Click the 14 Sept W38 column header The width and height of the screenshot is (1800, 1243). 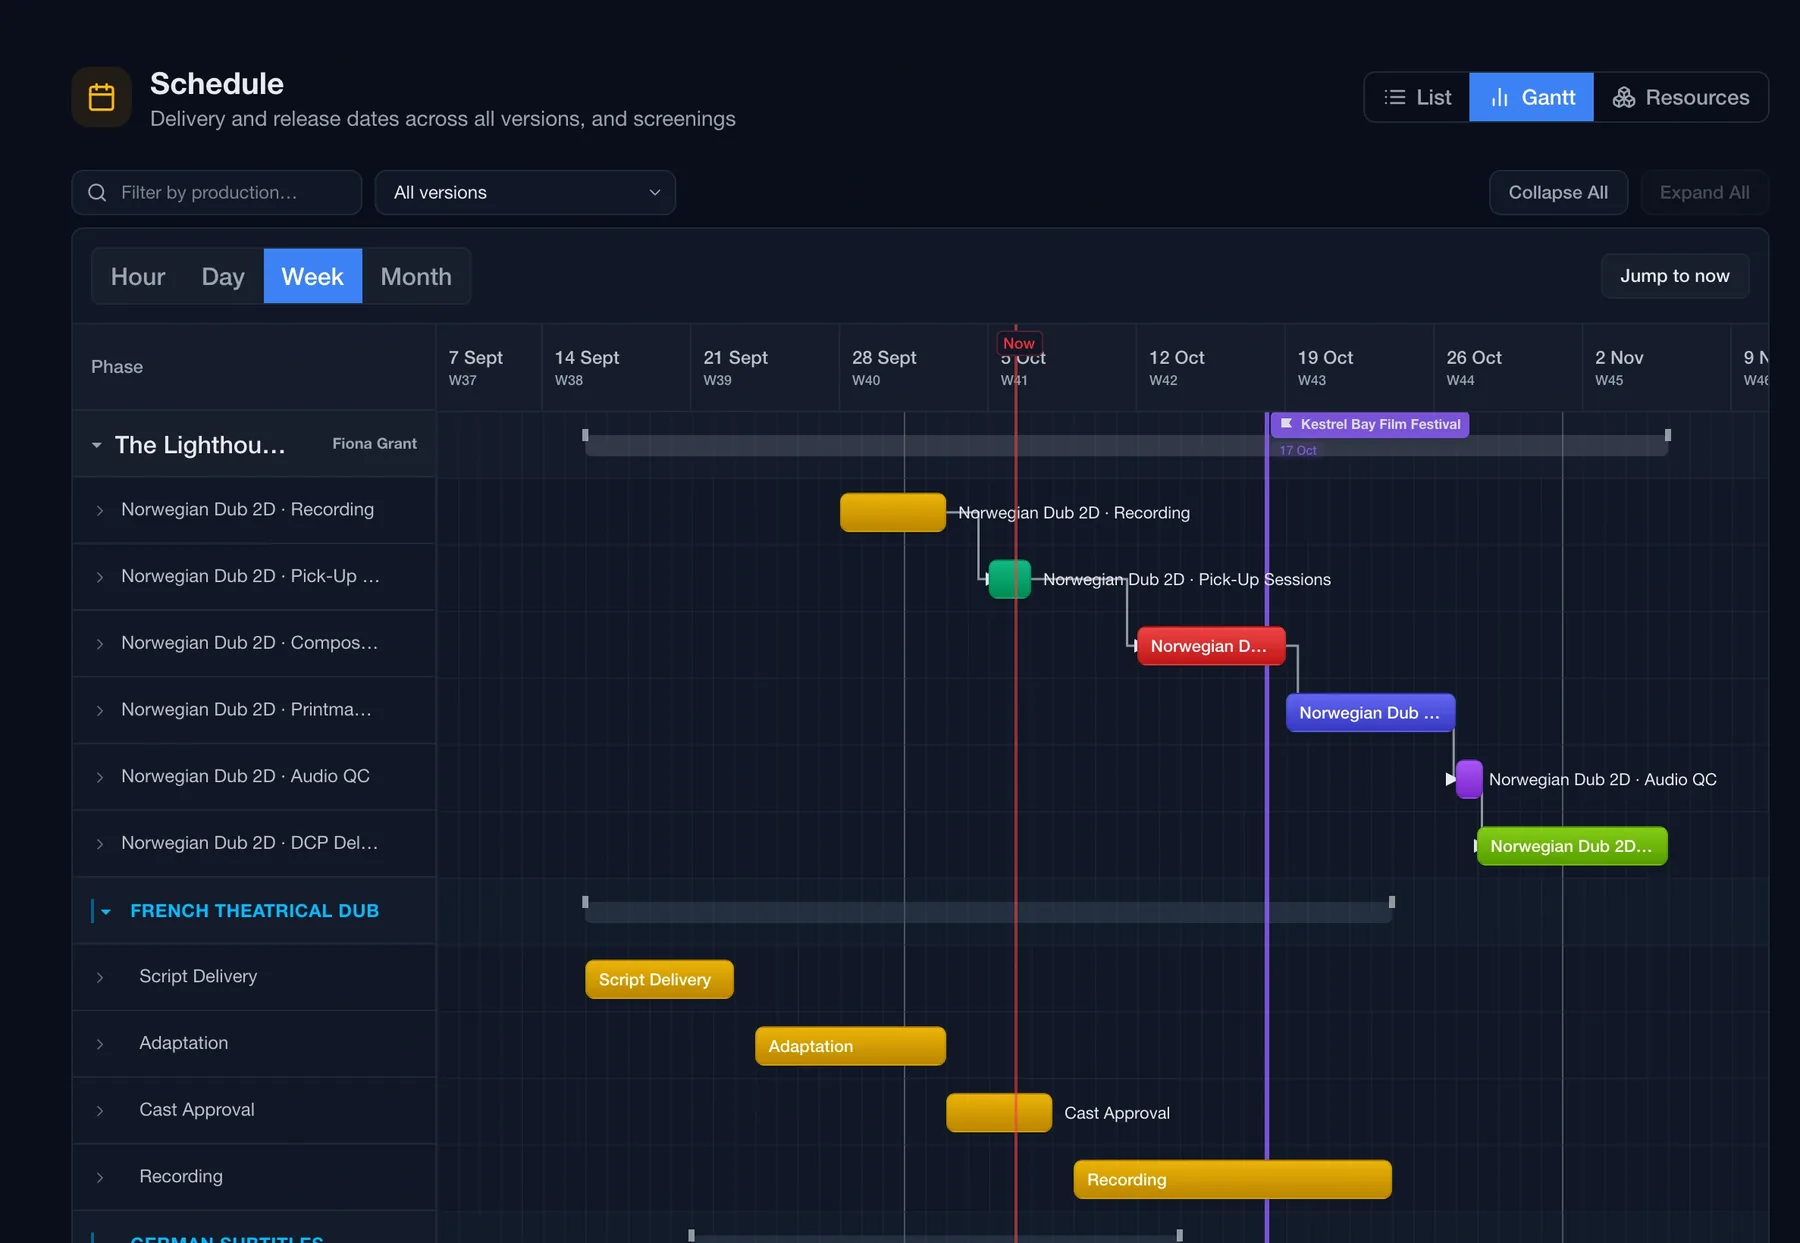(x=616, y=367)
